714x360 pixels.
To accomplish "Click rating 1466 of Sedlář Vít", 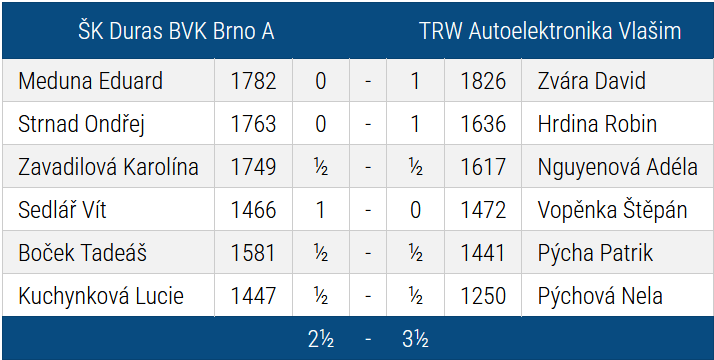I will pos(253,210).
